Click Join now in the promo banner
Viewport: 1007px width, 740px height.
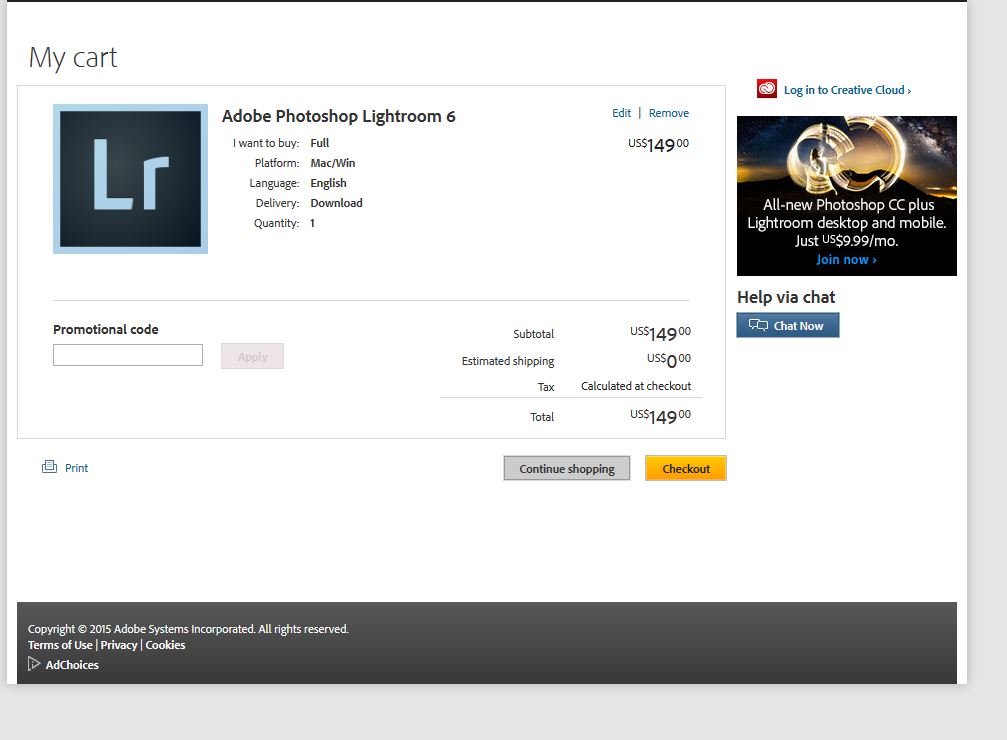pyautogui.click(x=846, y=260)
